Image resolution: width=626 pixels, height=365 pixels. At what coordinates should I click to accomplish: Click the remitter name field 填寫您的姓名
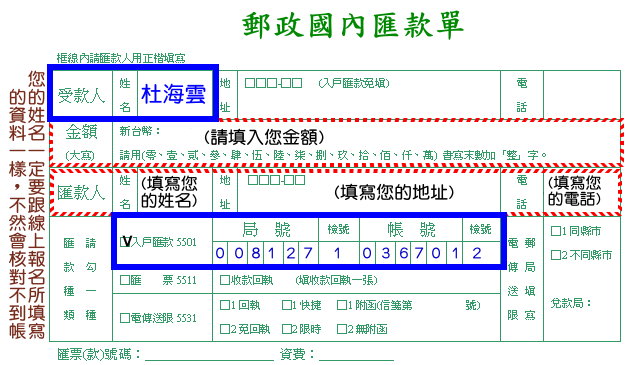(175, 192)
